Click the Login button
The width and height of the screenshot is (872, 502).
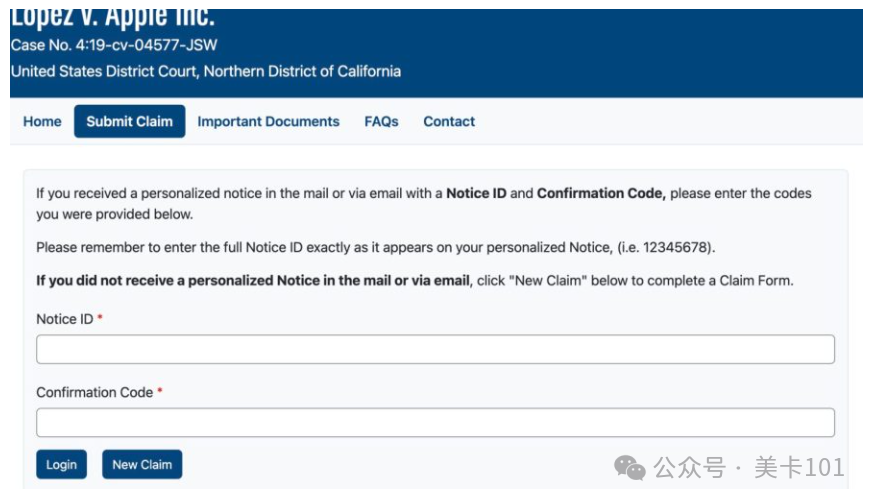point(62,464)
